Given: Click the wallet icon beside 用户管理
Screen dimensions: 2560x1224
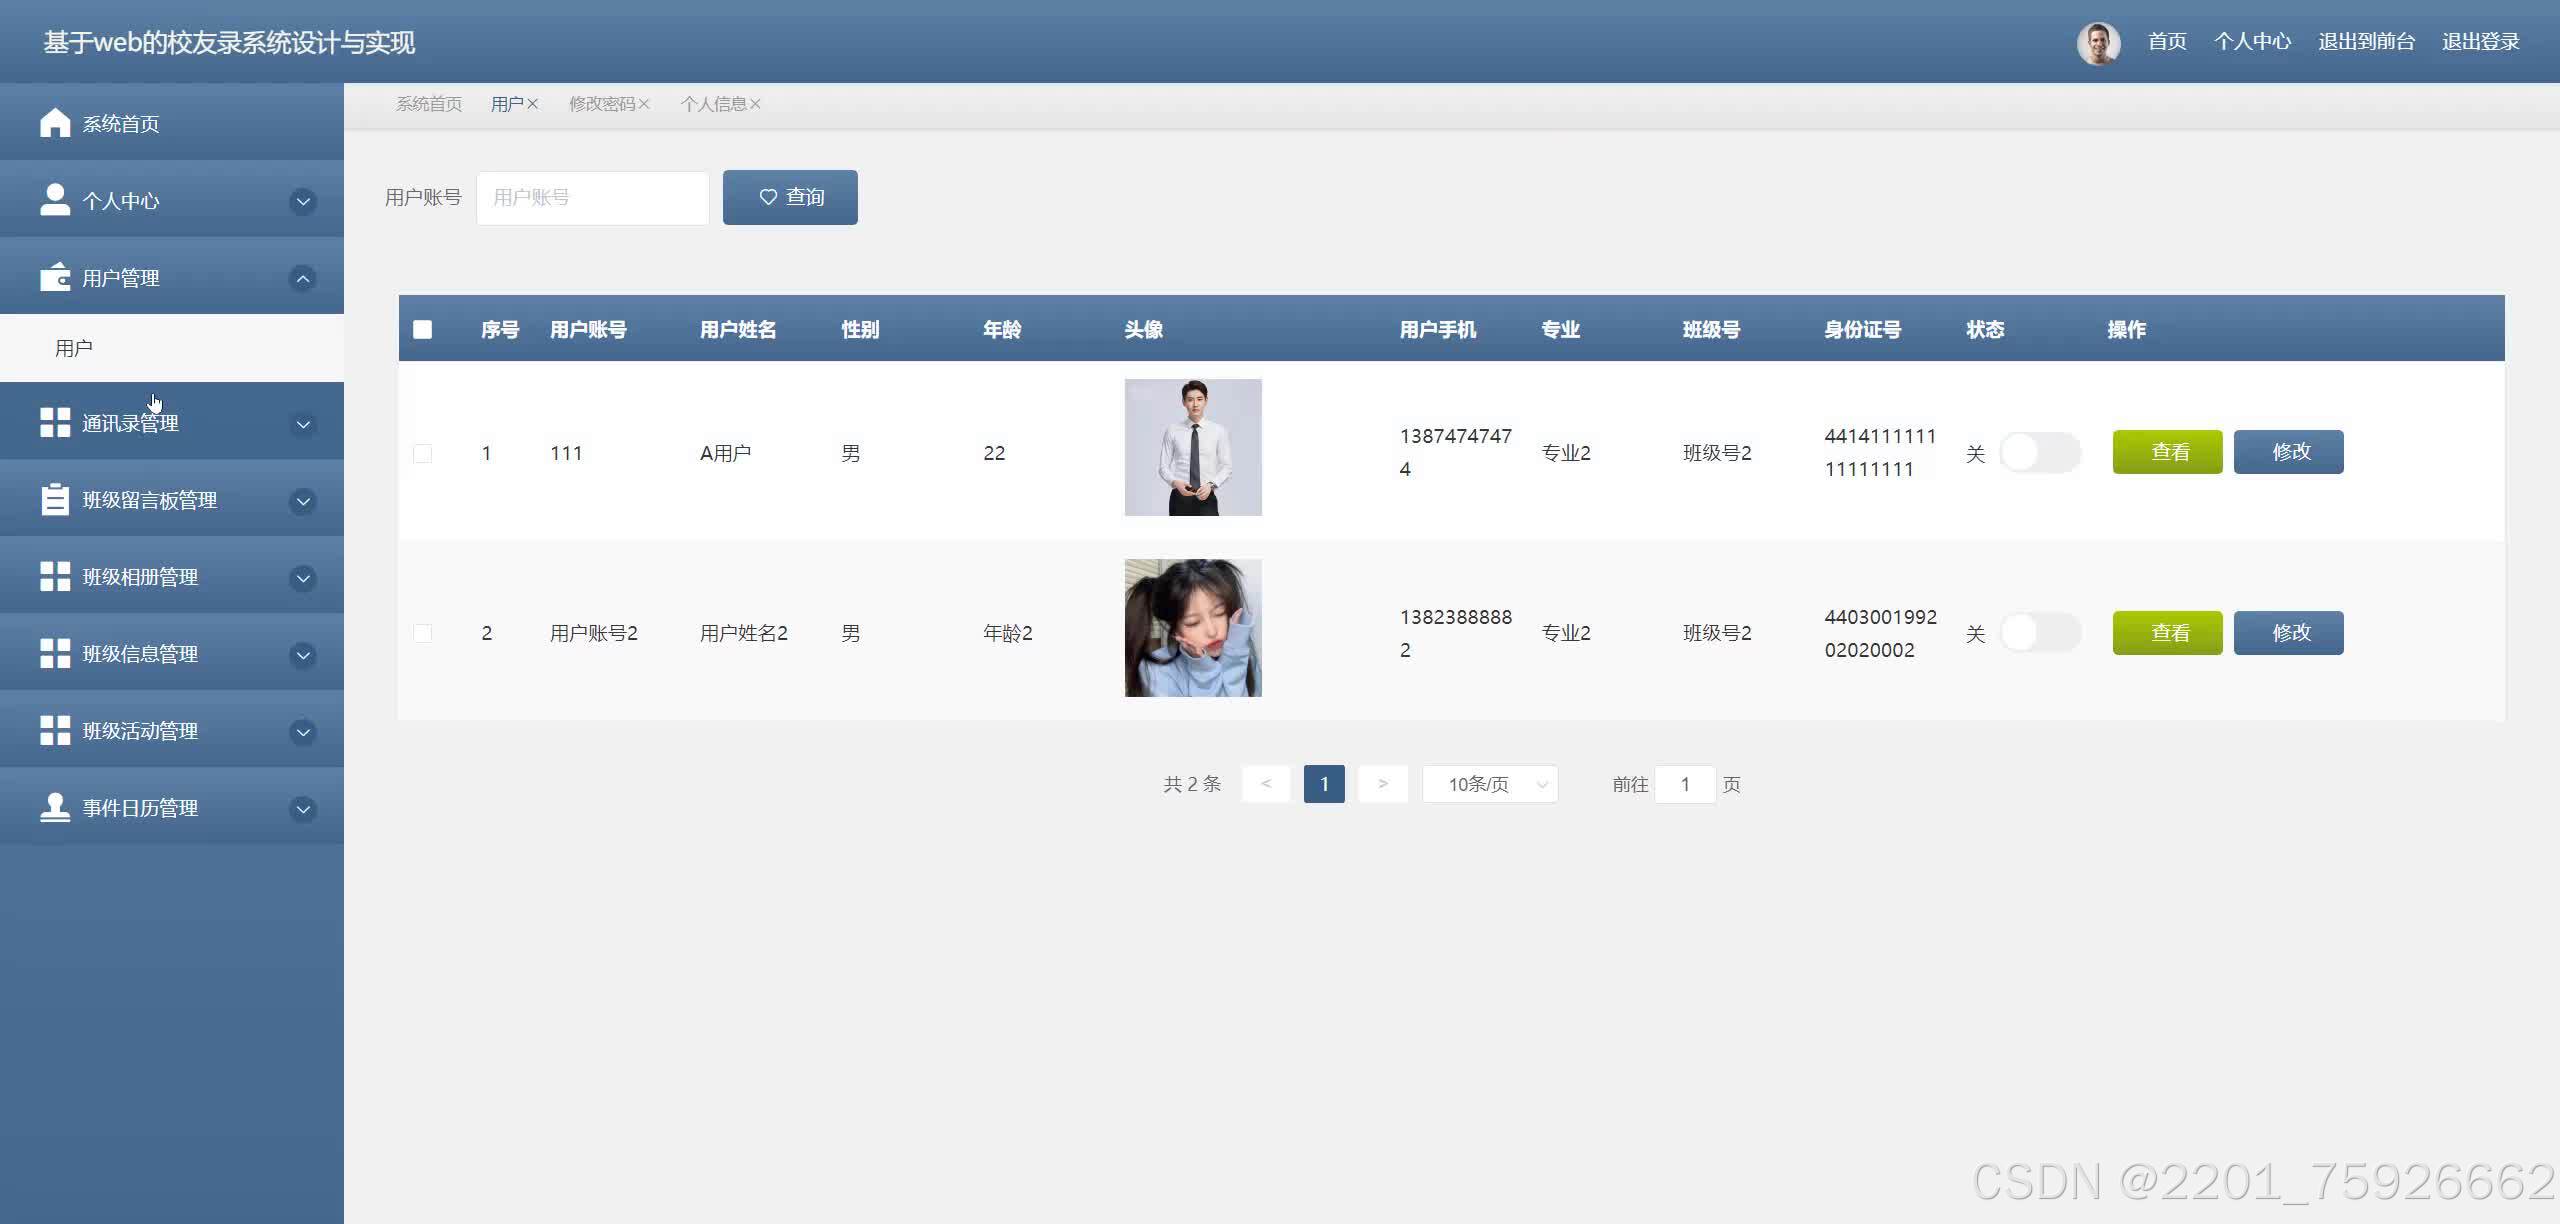Looking at the screenshot, I should click(x=55, y=277).
